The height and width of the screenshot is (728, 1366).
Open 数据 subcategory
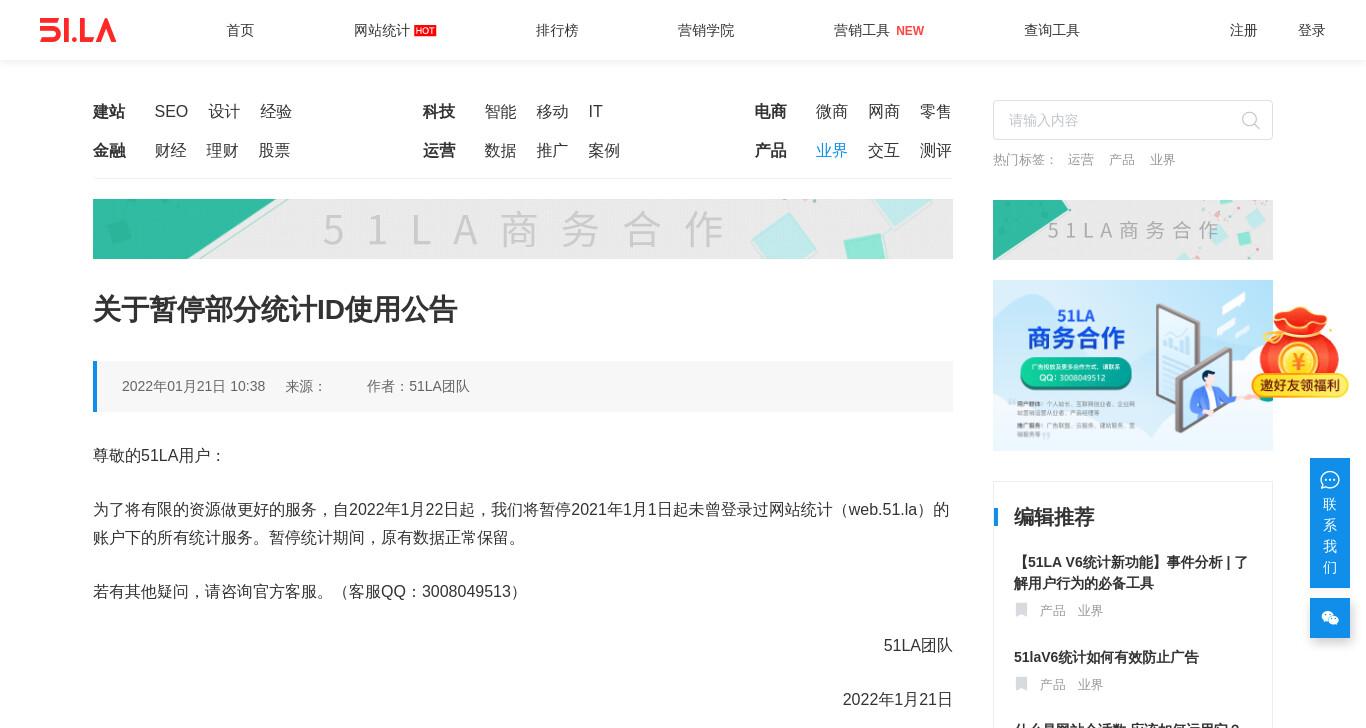[x=500, y=151]
